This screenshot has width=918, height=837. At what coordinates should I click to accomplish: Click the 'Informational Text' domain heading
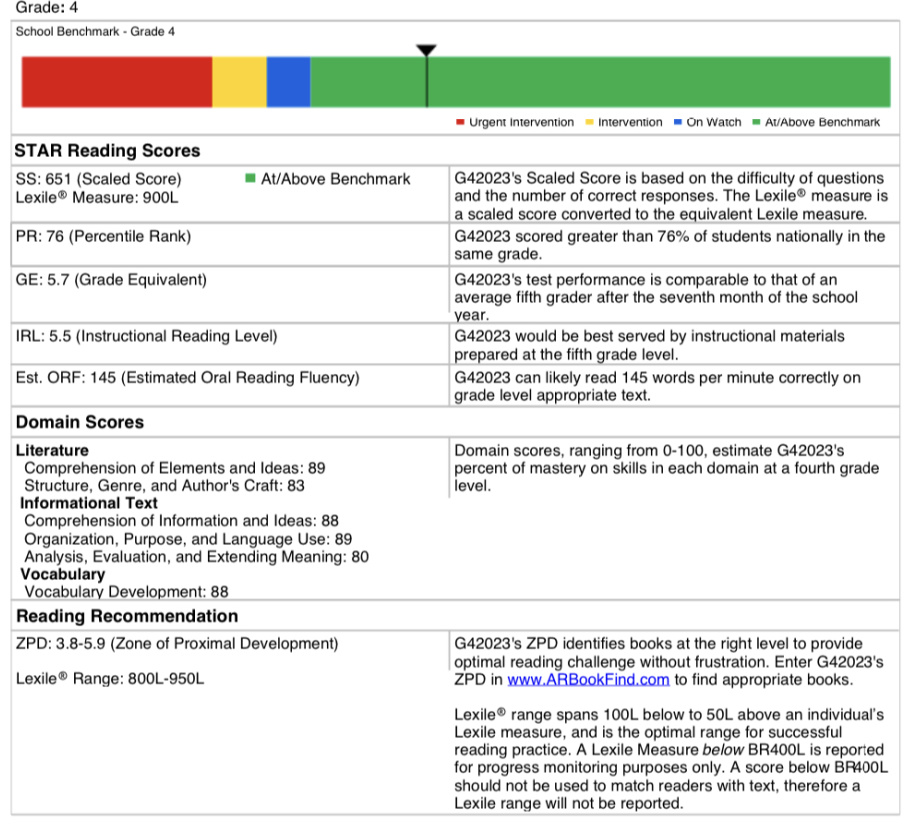pos(88,503)
